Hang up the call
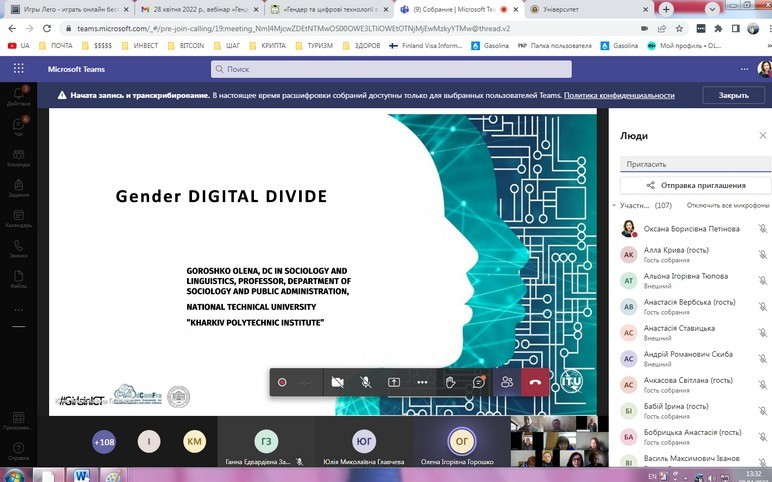 pyautogui.click(x=536, y=382)
